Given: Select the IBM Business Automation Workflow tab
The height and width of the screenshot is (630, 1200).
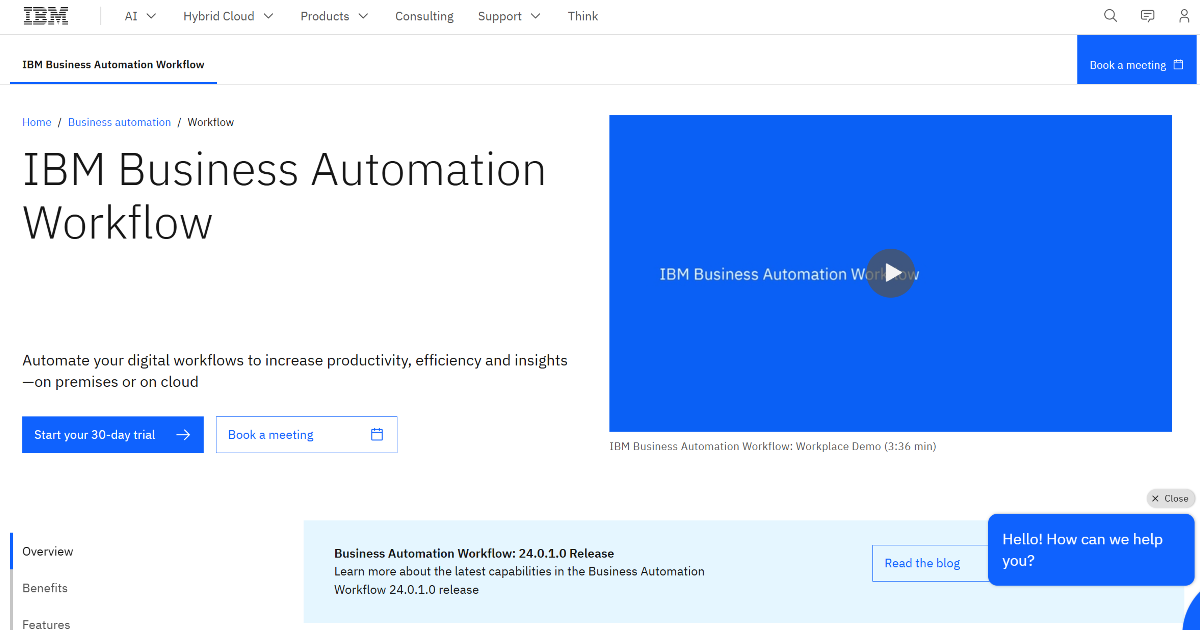Looking at the screenshot, I should pyautogui.click(x=112, y=63).
